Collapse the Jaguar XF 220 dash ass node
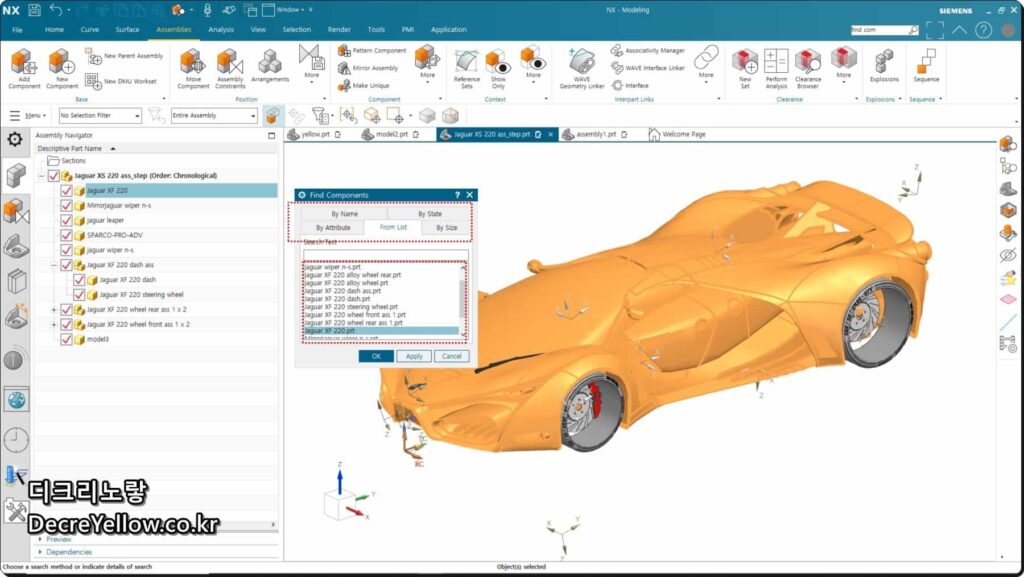The height and width of the screenshot is (577, 1024). pyautogui.click(x=54, y=265)
